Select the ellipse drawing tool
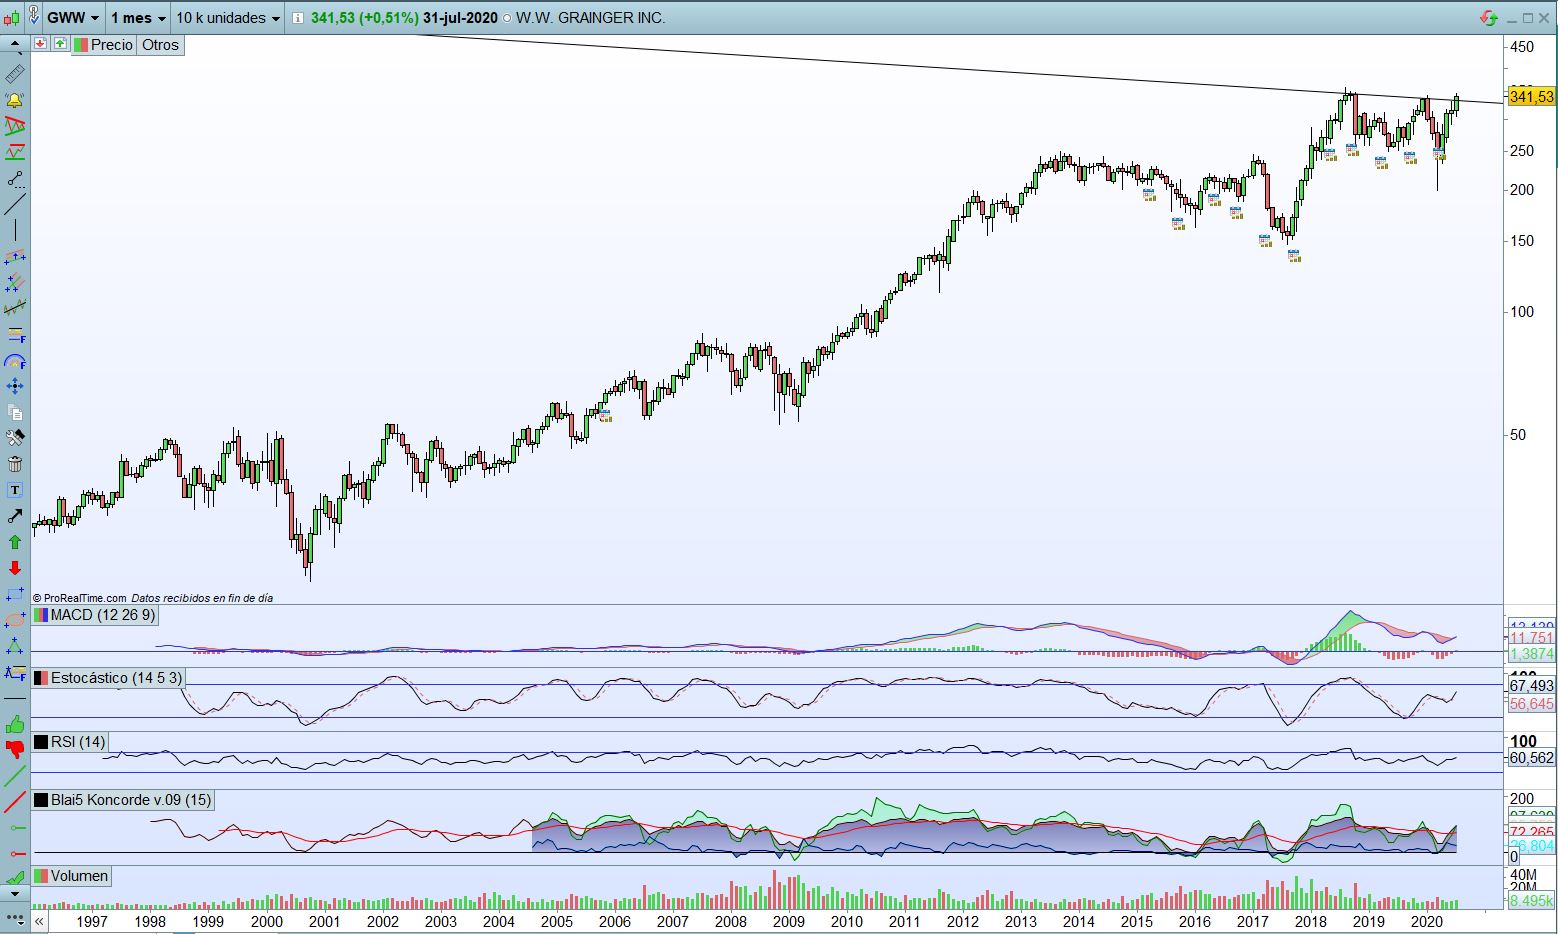 (x=15, y=620)
